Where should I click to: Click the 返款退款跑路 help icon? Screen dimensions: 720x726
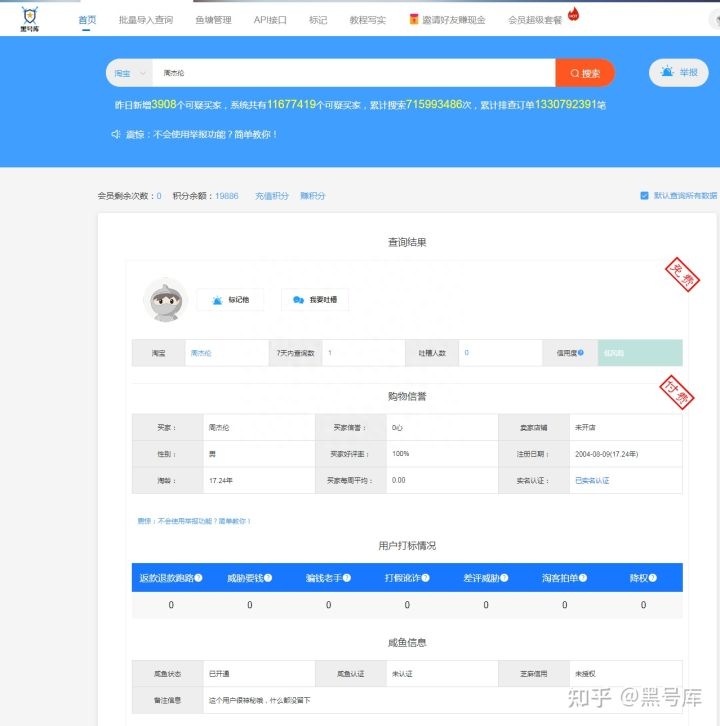click(x=198, y=578)
